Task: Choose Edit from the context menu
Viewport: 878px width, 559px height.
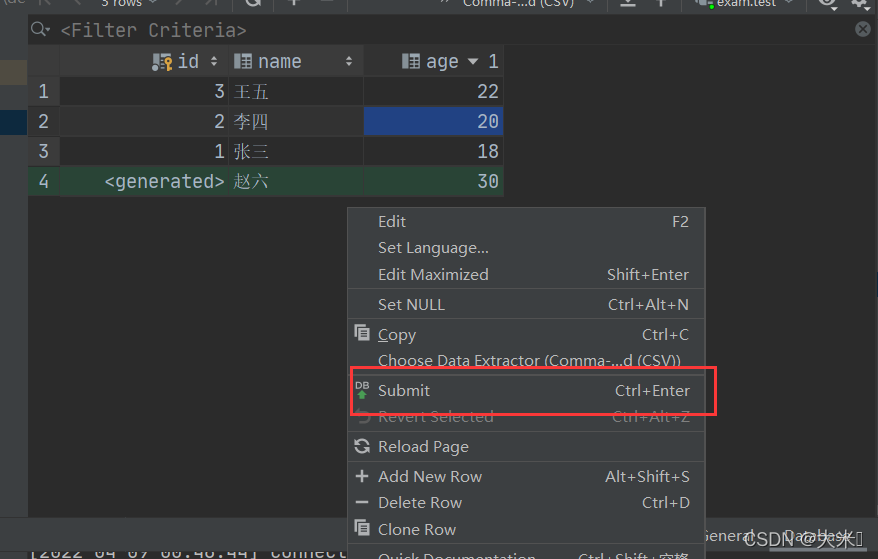Action: [x=526, y=222]
